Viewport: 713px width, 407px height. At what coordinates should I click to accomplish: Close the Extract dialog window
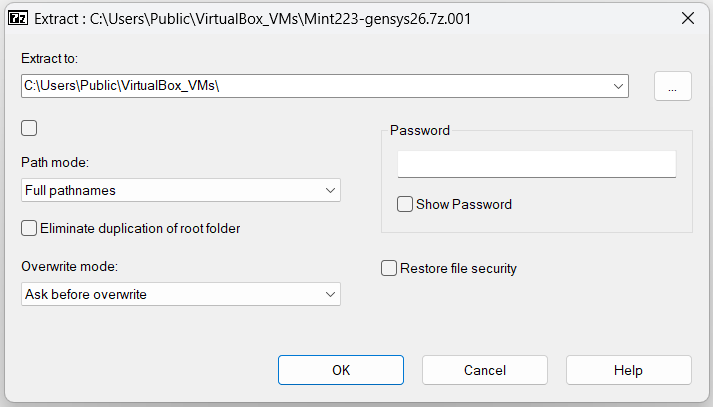[x=688, y=18]
